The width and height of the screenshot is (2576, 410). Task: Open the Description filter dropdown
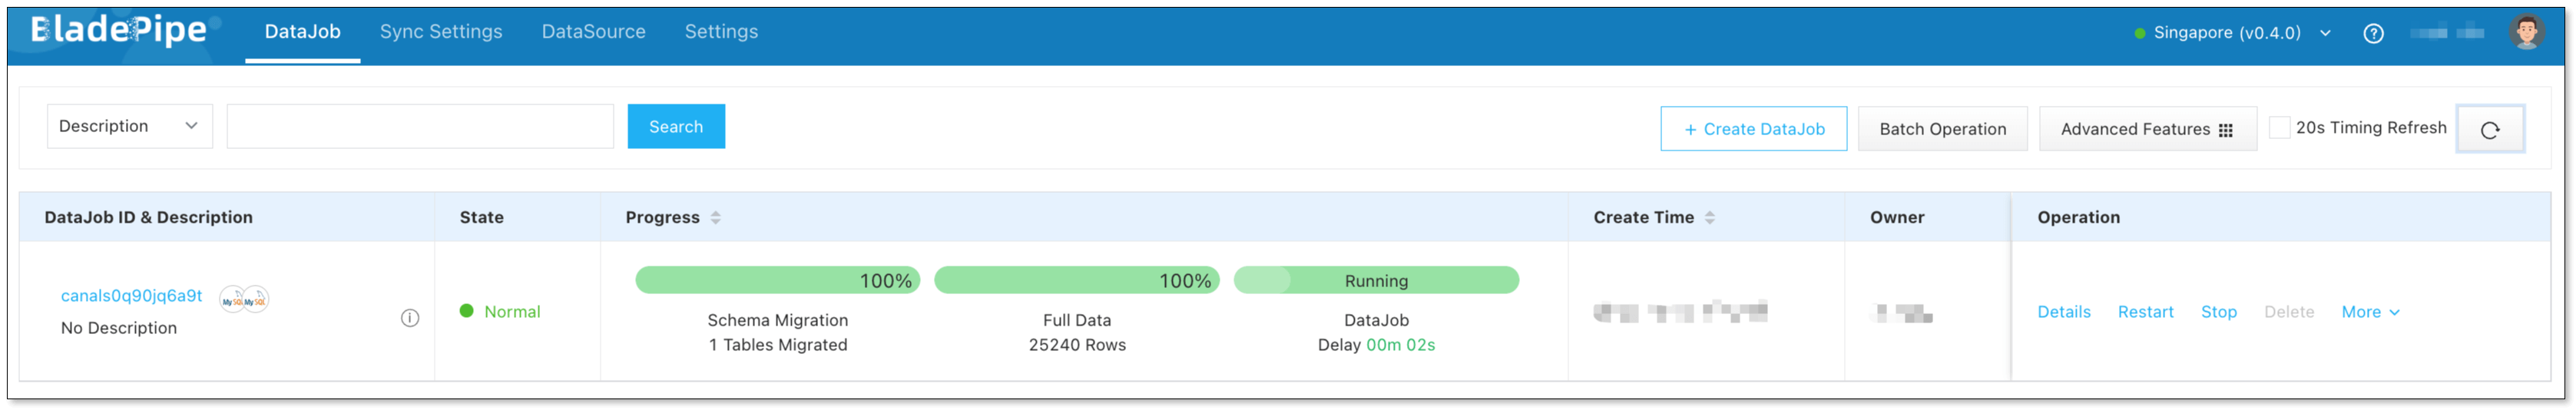point(129,126)
